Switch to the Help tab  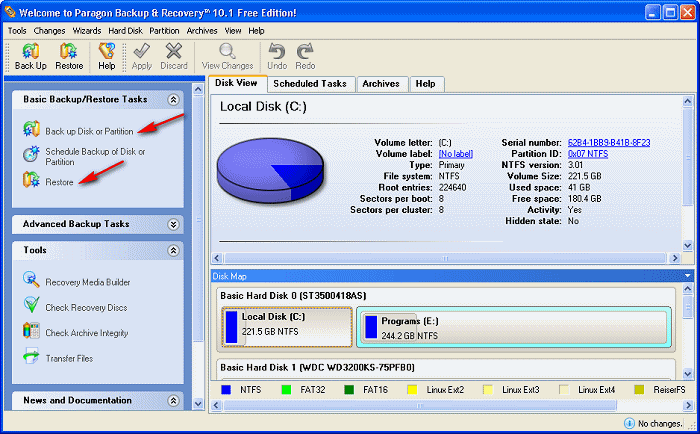pos(425,84)
